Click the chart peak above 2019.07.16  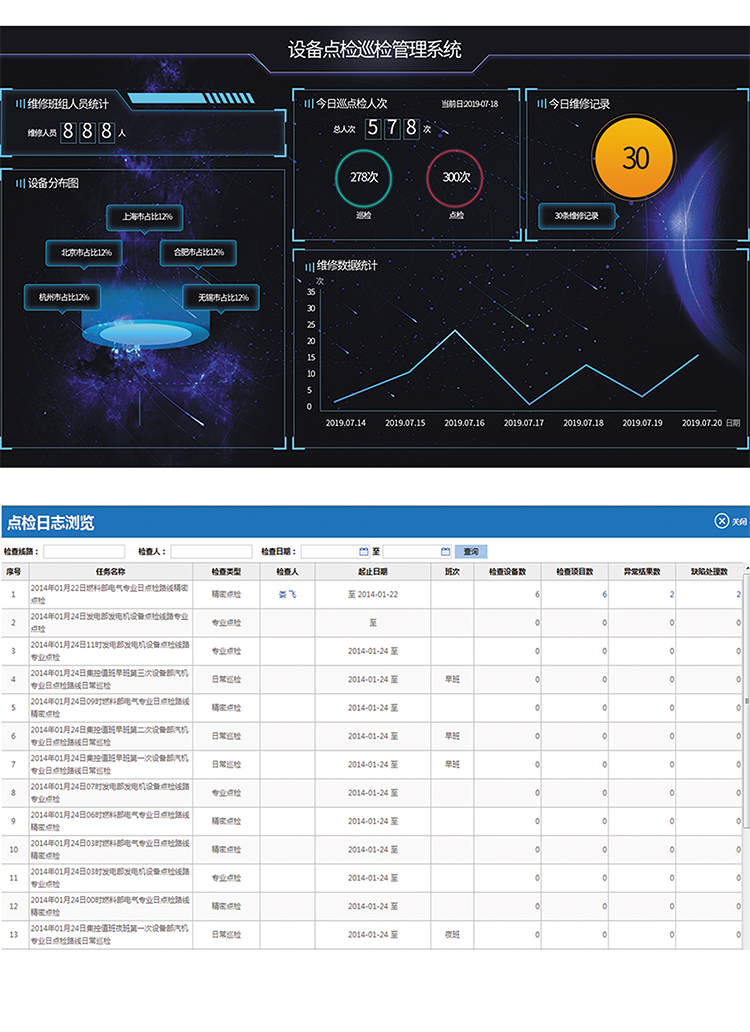click(455, 331)
